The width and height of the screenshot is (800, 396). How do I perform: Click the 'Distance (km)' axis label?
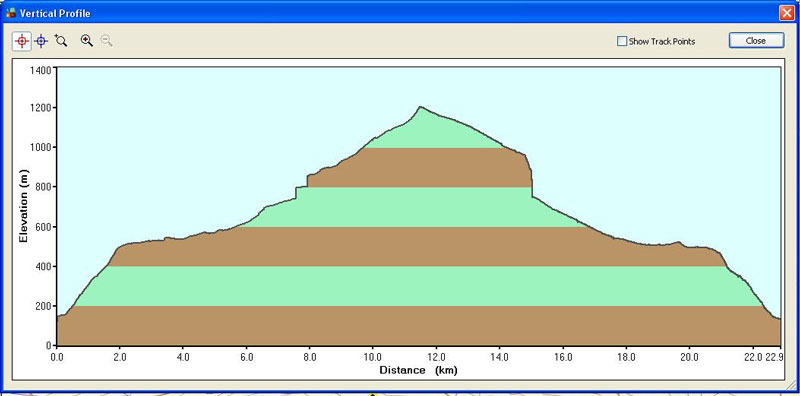pyautogui.click(x=418, y=370)
